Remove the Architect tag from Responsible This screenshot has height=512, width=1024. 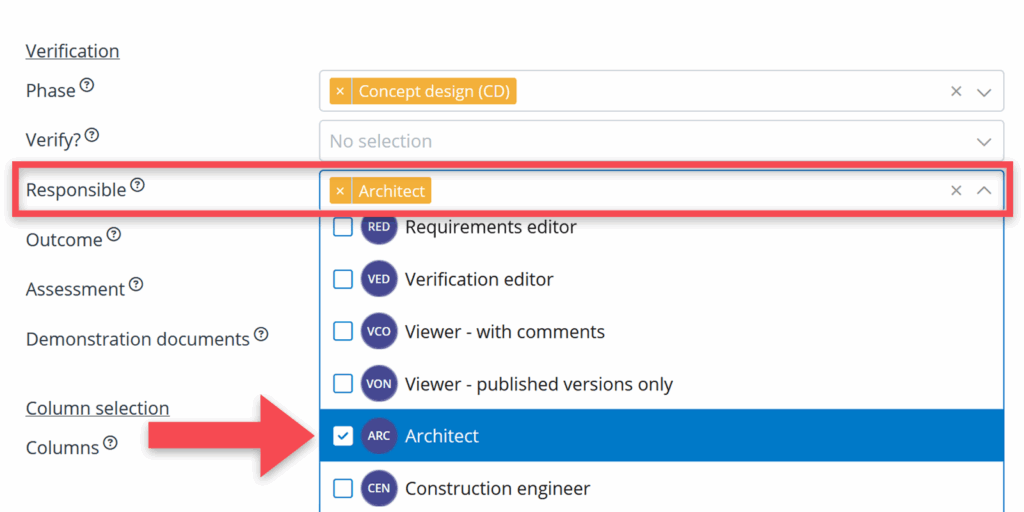[340, 191]
